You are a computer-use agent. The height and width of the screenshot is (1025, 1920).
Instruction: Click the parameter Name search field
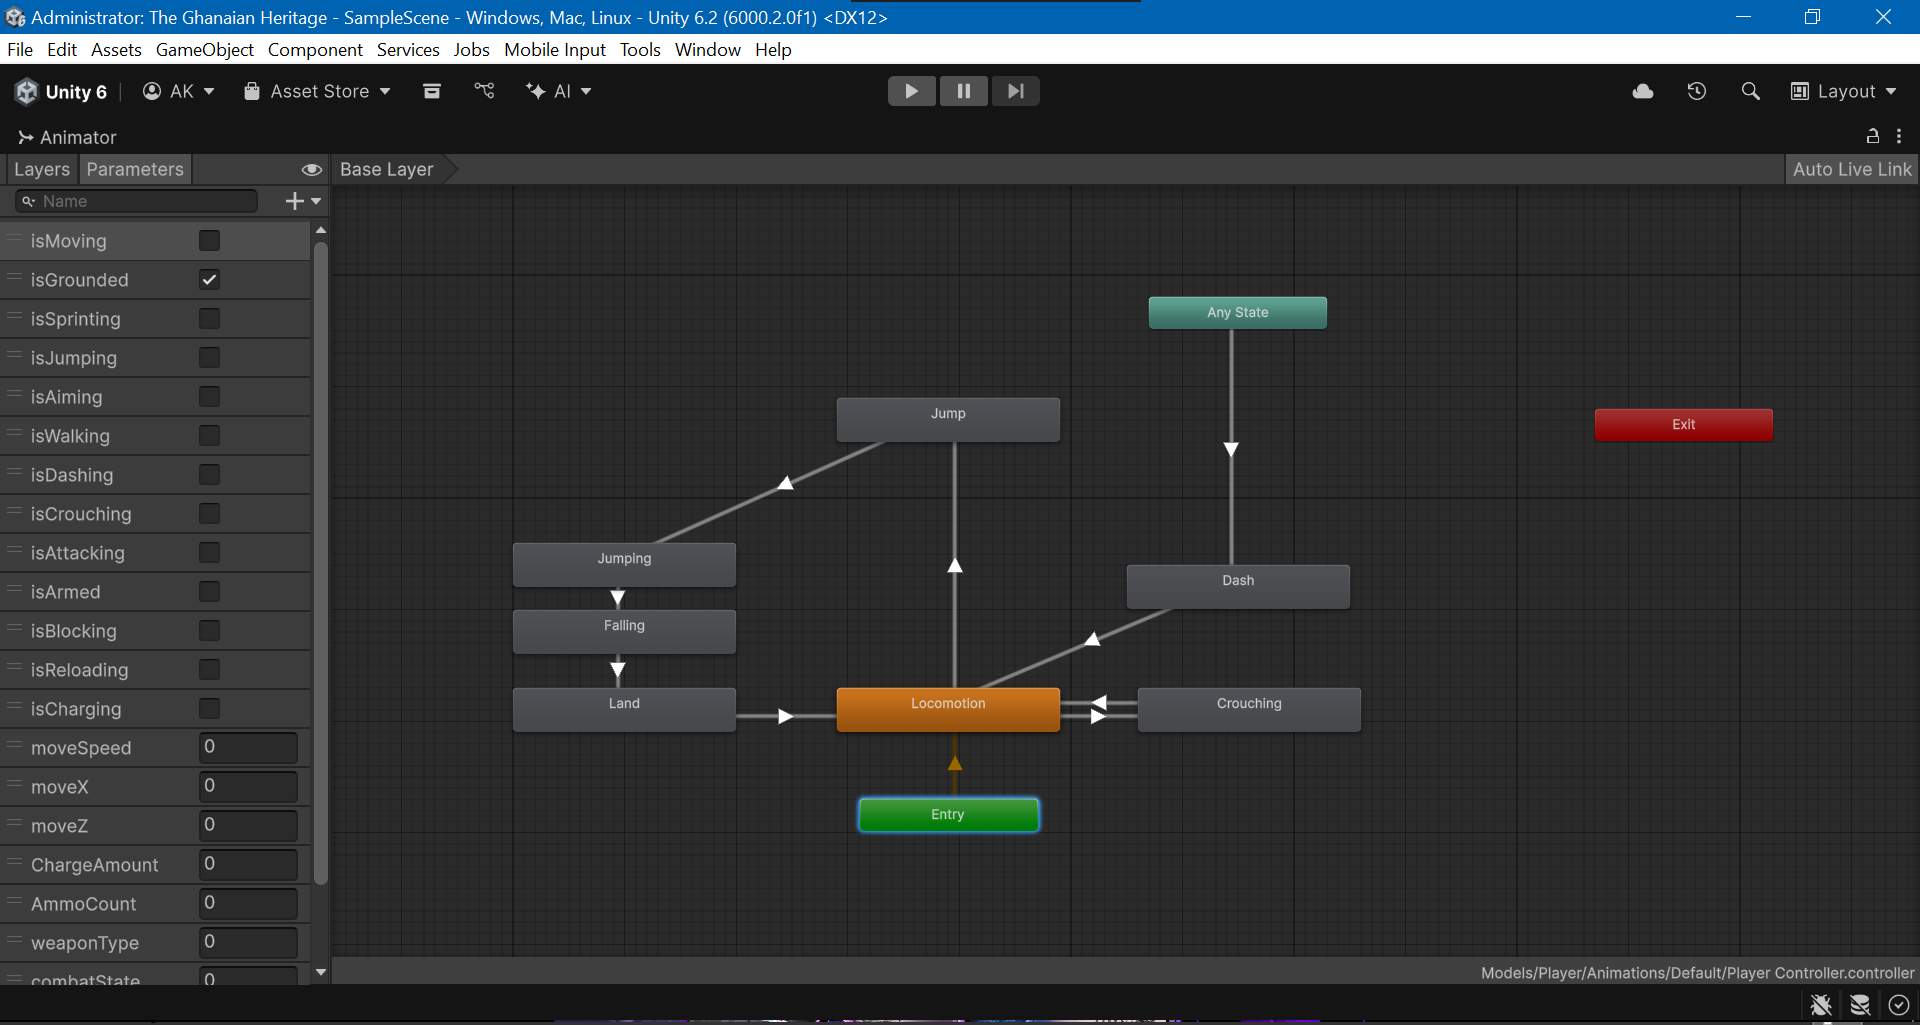(137, 201)
